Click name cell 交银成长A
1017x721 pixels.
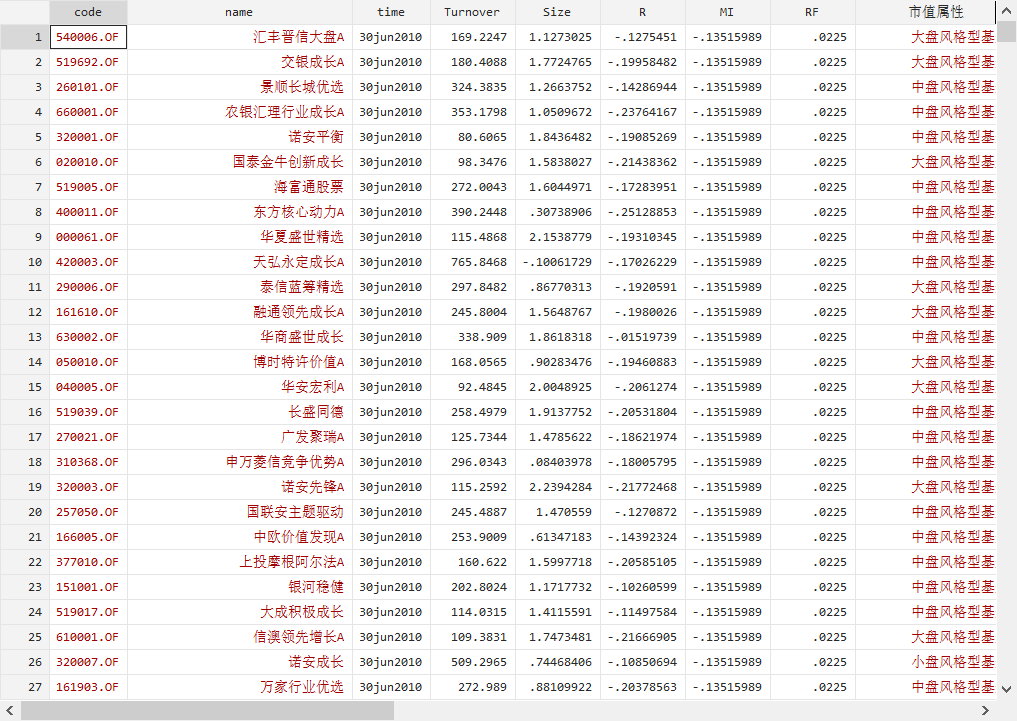(x=239, y=62)
